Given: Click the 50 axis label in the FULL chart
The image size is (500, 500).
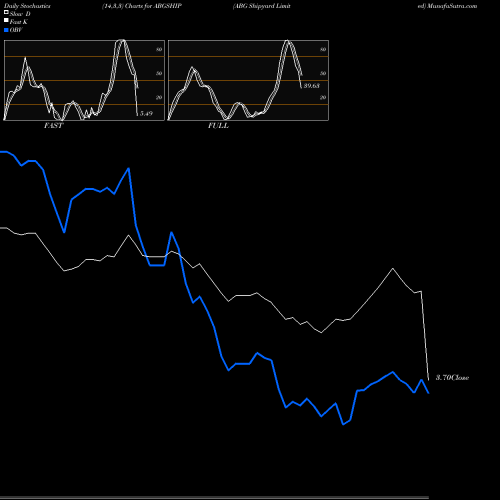Looking at the screenshot, I should coord(323,73).
